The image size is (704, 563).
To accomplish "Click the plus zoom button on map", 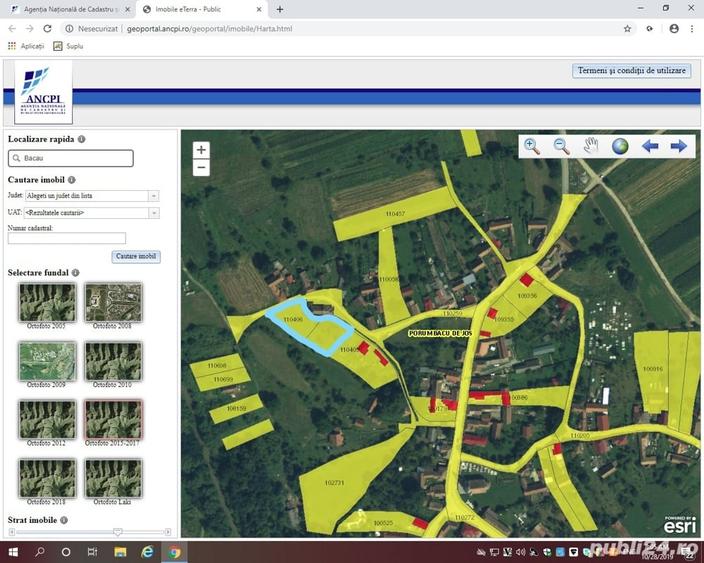I will coord(201,150).
